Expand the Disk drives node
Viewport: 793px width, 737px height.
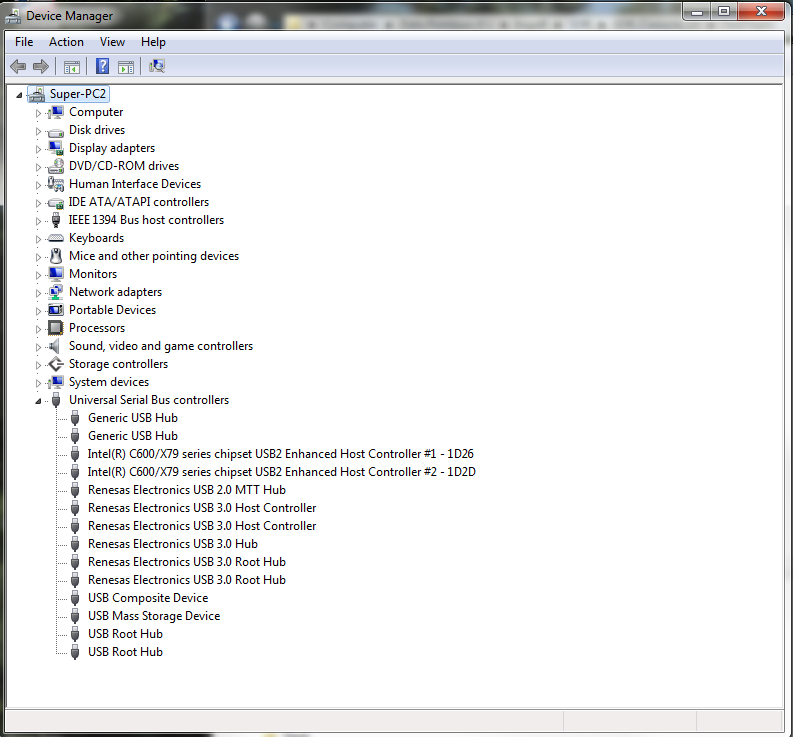[39, 131]
